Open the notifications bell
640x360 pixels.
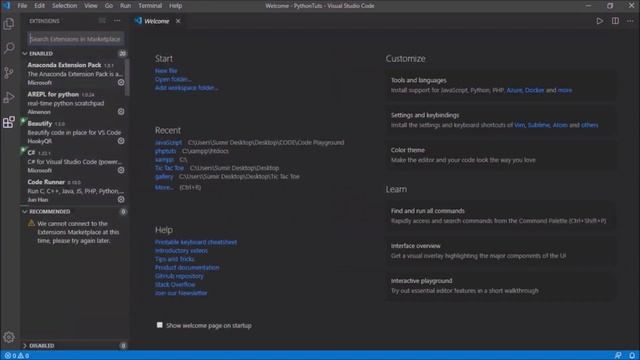(632, 356)
